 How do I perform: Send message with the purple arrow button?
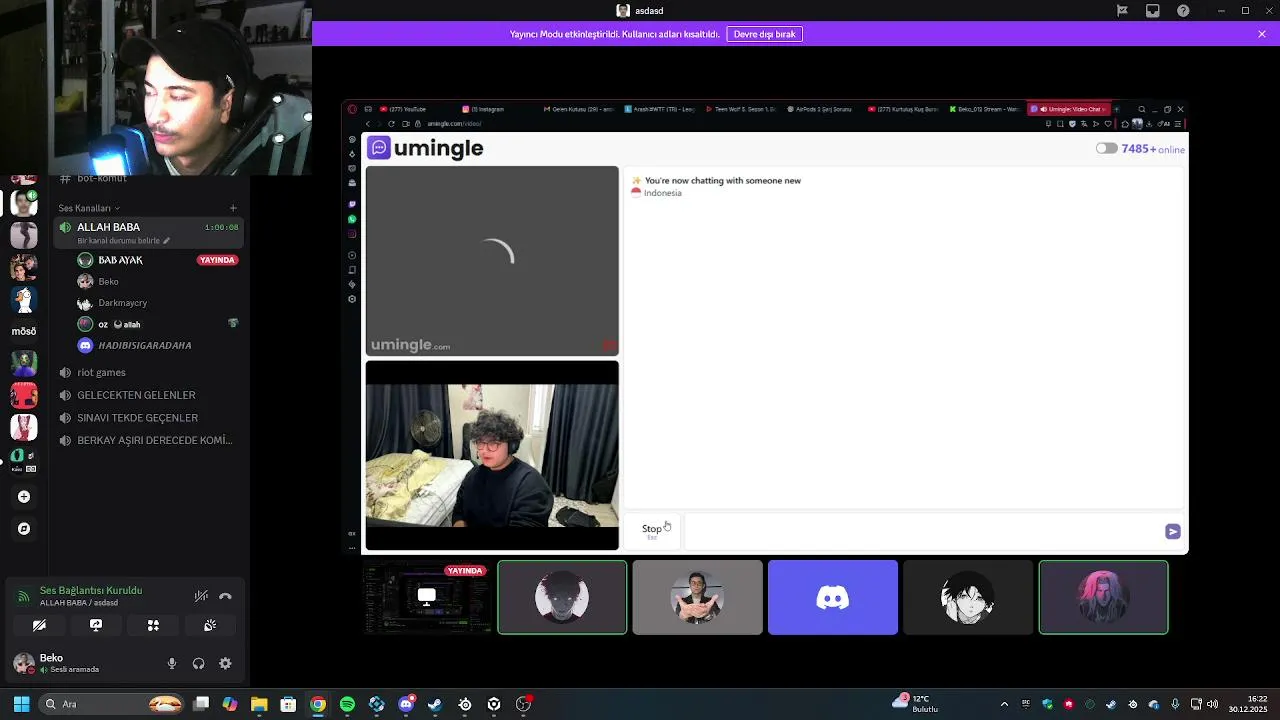click(x=1173, y=531)
